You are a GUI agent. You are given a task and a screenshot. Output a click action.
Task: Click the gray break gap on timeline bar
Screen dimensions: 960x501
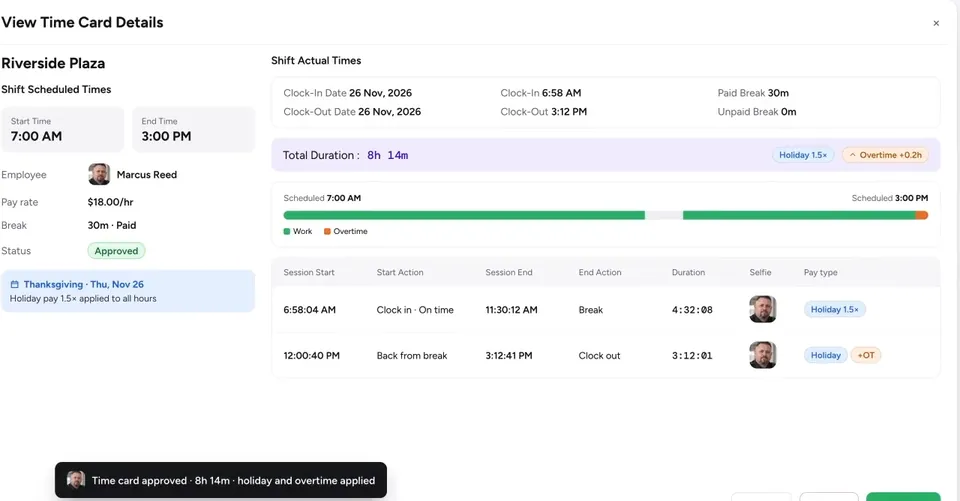pos(664,215)
